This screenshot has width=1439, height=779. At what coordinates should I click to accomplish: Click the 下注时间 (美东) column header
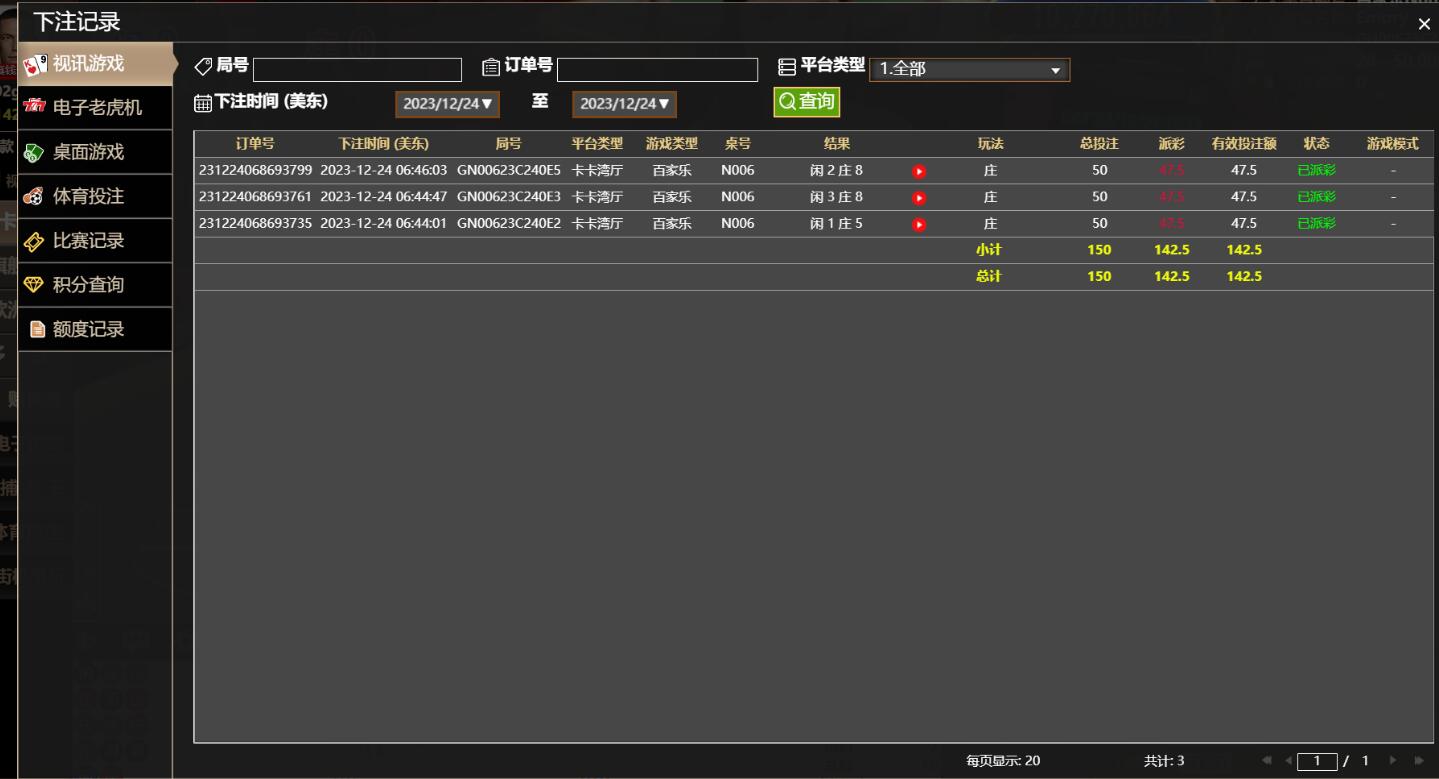click(383, 144)
